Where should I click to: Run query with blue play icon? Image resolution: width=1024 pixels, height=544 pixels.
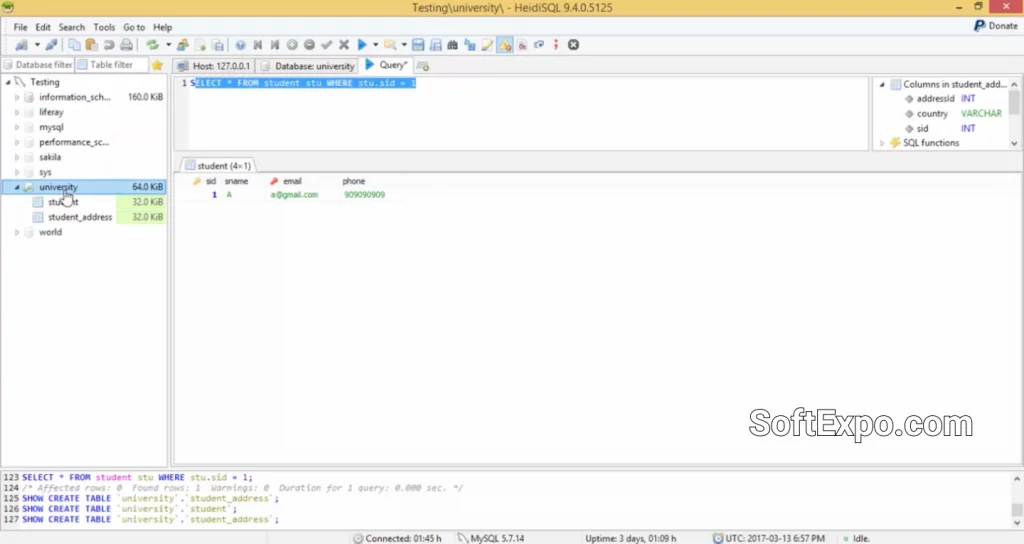coord(362,45)
